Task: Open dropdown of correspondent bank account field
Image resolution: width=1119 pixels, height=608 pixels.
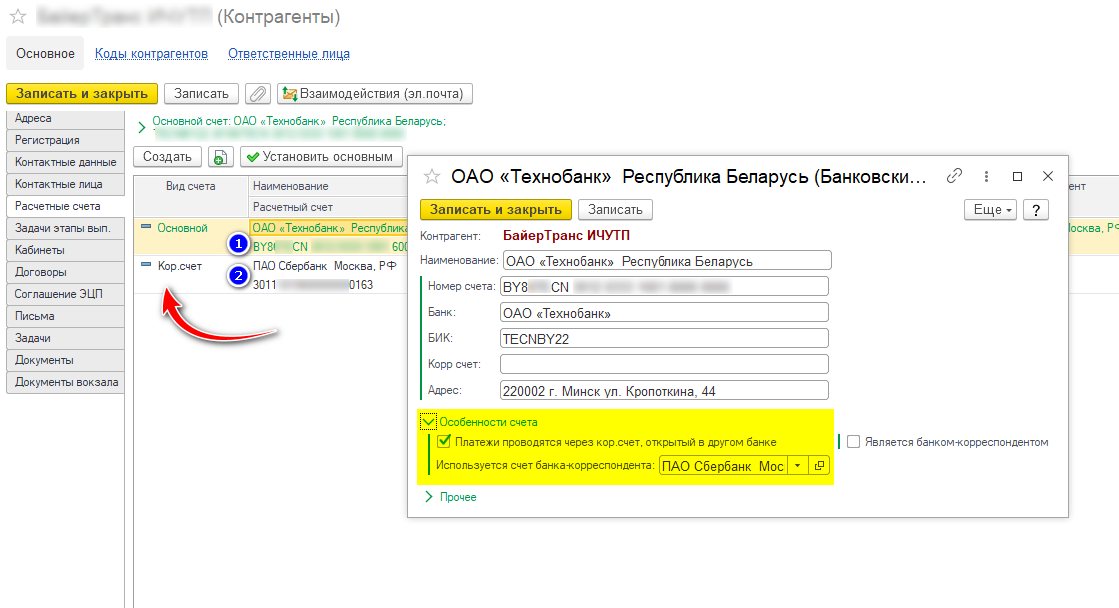Action: pyautogui.click(x=797, y=466)
